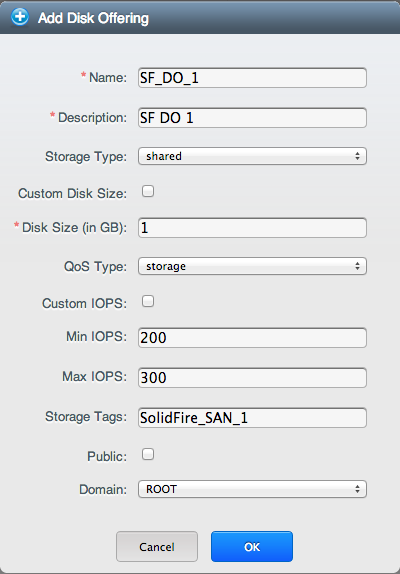
Task: Click the Storage Tags field SolidFire_SAN_1
Action: [252, 418]
